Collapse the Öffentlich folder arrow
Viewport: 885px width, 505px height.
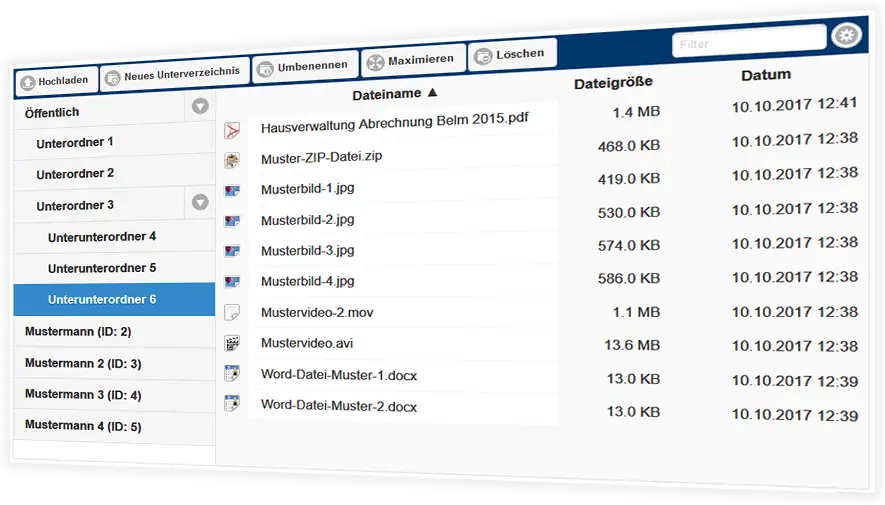tap(200, 106)
